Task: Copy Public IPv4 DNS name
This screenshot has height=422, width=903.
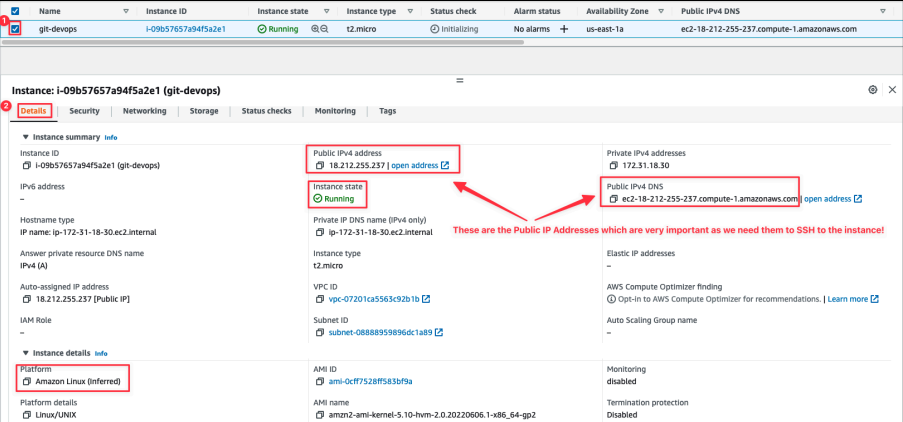Action: pyautogui.click(x=613, y=199)
